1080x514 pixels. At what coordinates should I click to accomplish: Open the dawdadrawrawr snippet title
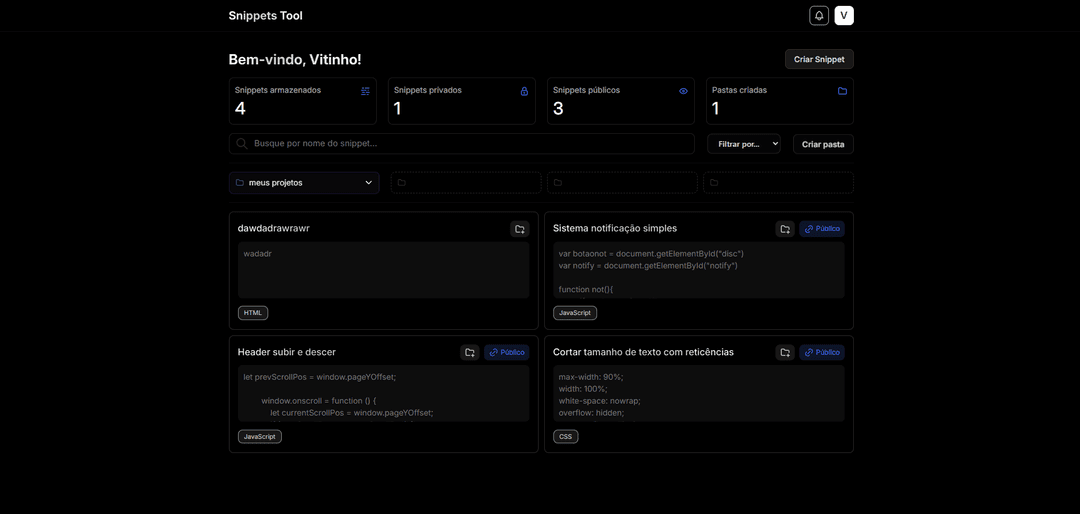(x=273, y=228)
